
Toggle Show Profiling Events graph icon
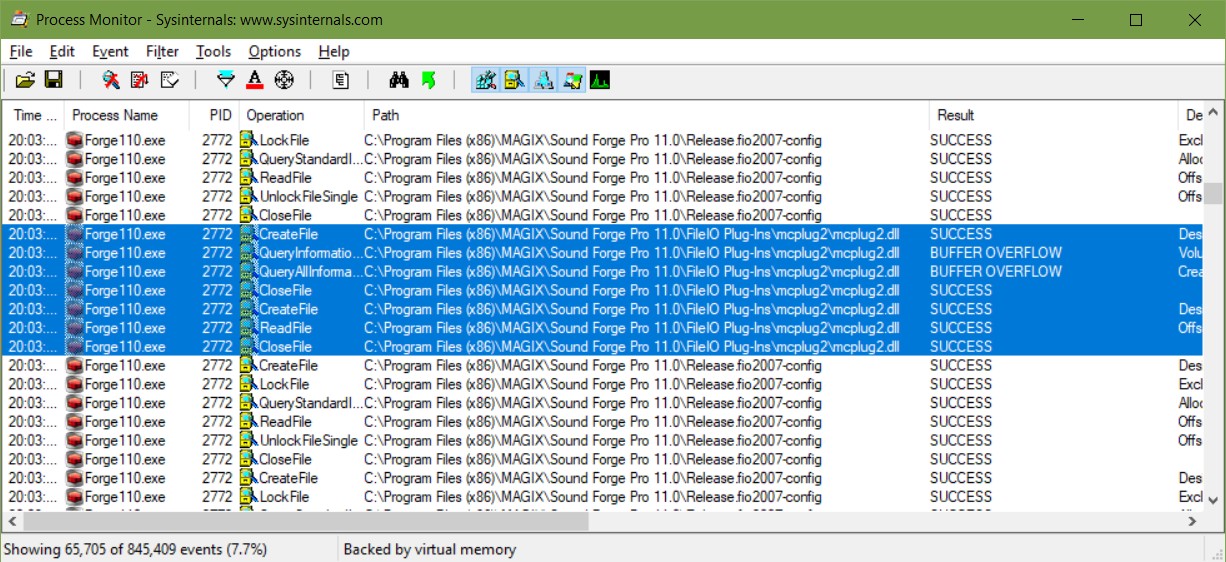click(x=600, y=80)
